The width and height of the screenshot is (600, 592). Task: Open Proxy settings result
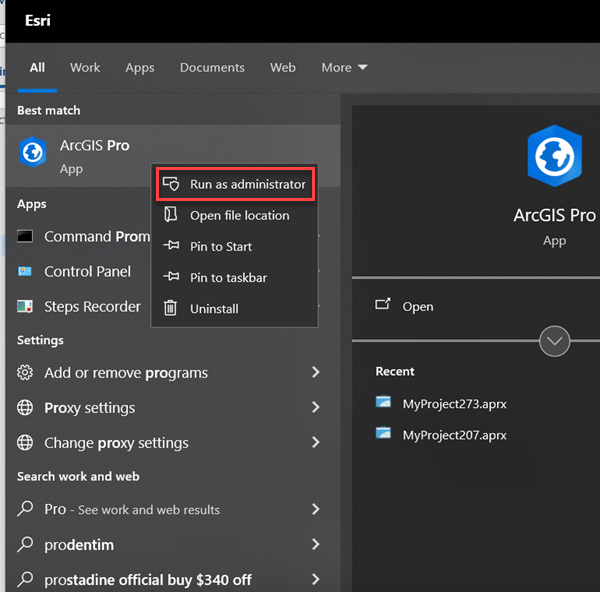pos(173,408)
